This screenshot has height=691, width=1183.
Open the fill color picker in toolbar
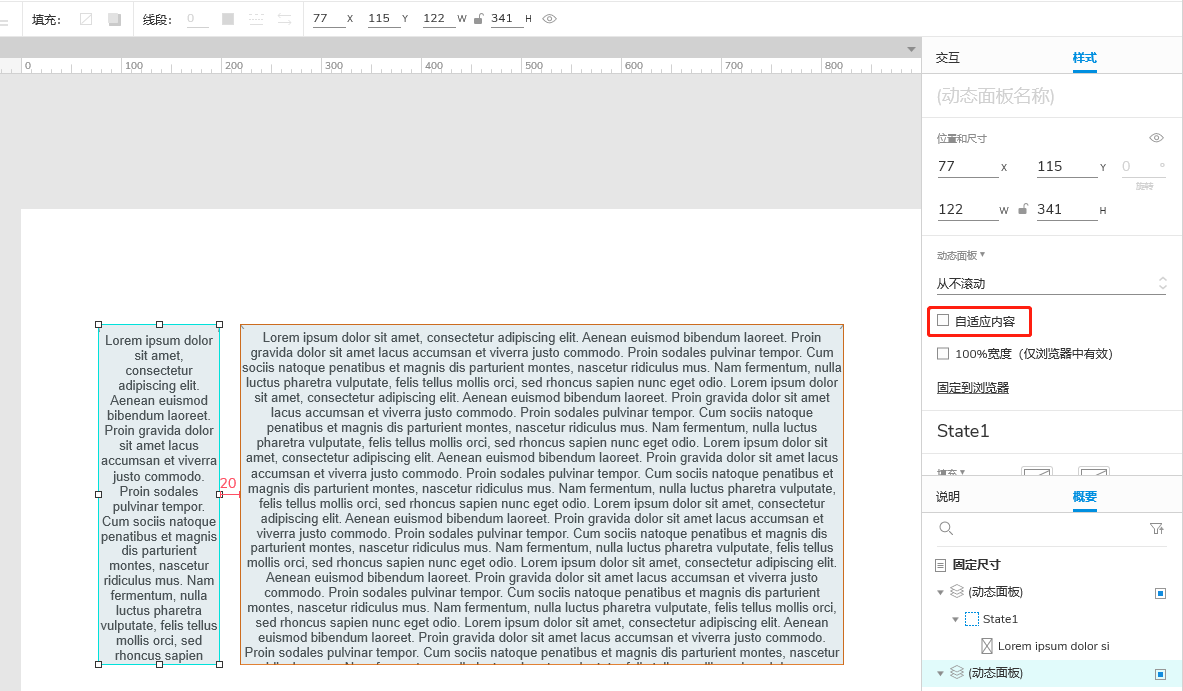[86, 19]
